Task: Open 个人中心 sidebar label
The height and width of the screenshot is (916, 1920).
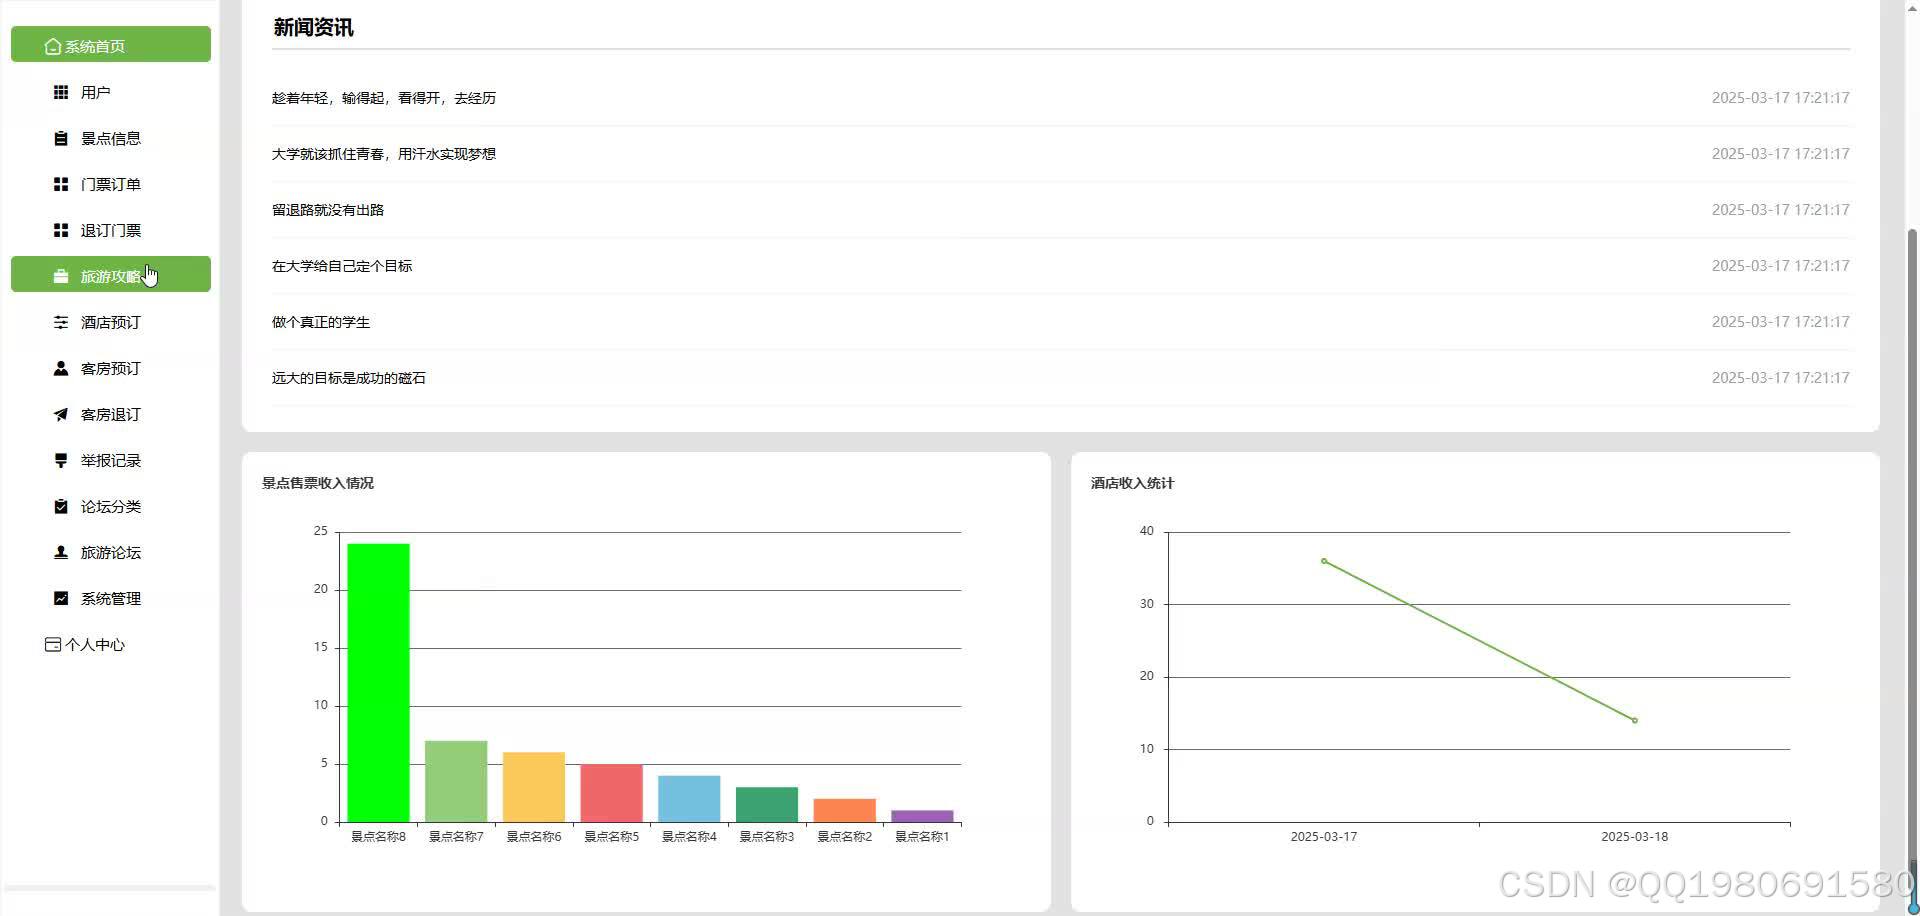Action: coord(95,644)
